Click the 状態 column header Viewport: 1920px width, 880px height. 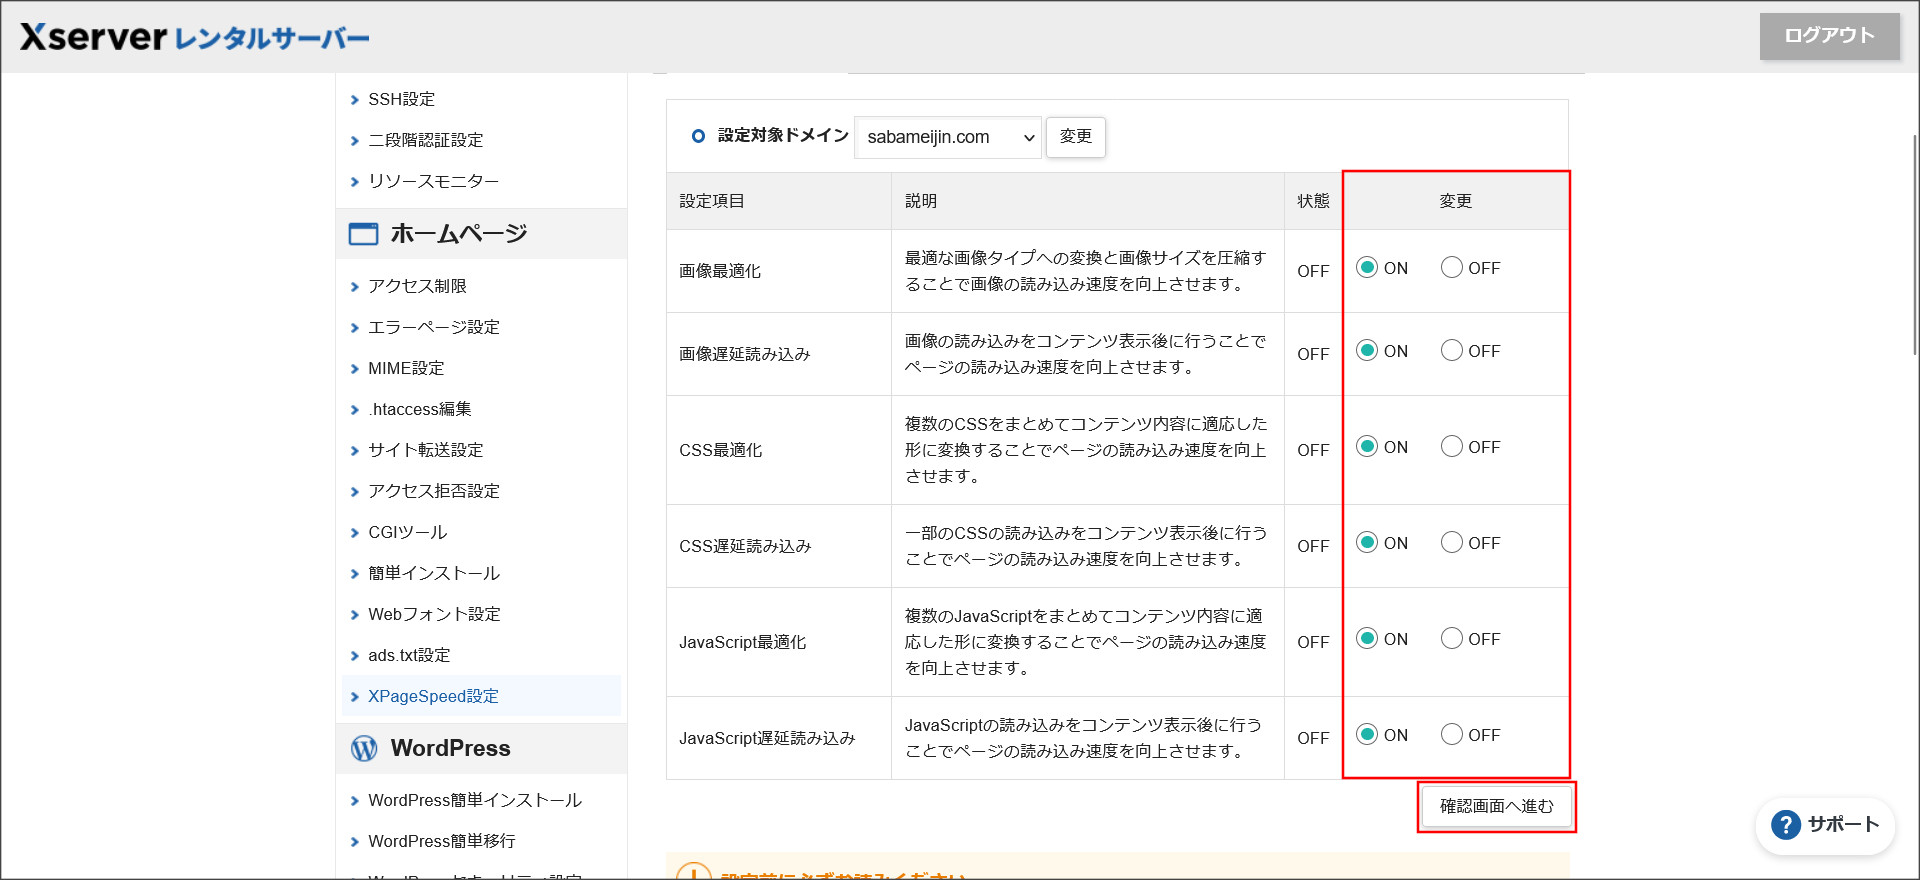tap(1314, 201)
